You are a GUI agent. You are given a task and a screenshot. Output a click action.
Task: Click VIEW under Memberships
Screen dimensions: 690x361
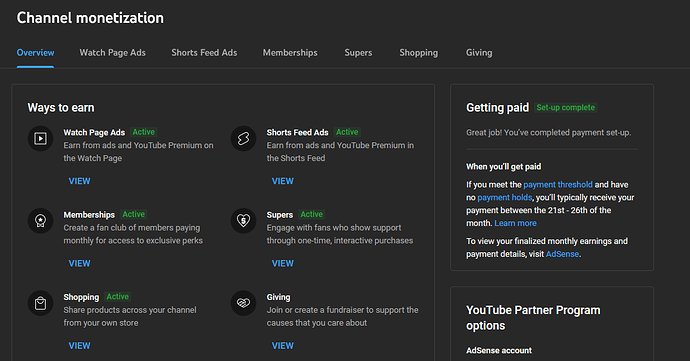point(79,263)
